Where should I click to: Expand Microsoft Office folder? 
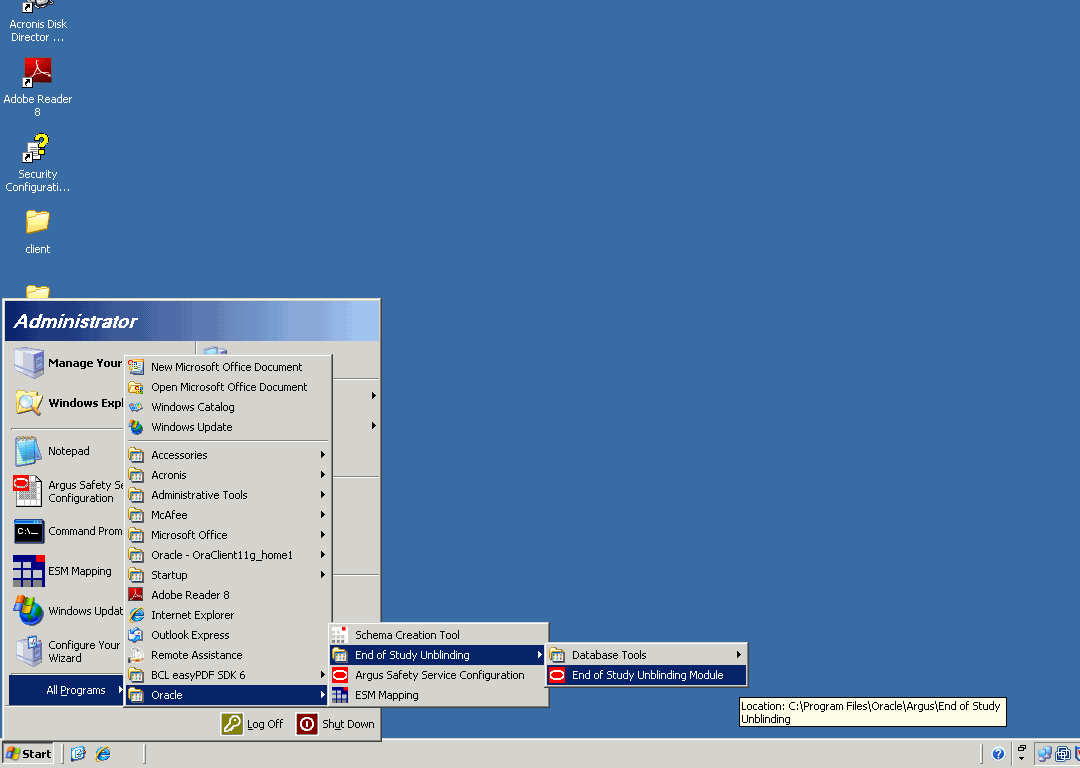(227, 535)
